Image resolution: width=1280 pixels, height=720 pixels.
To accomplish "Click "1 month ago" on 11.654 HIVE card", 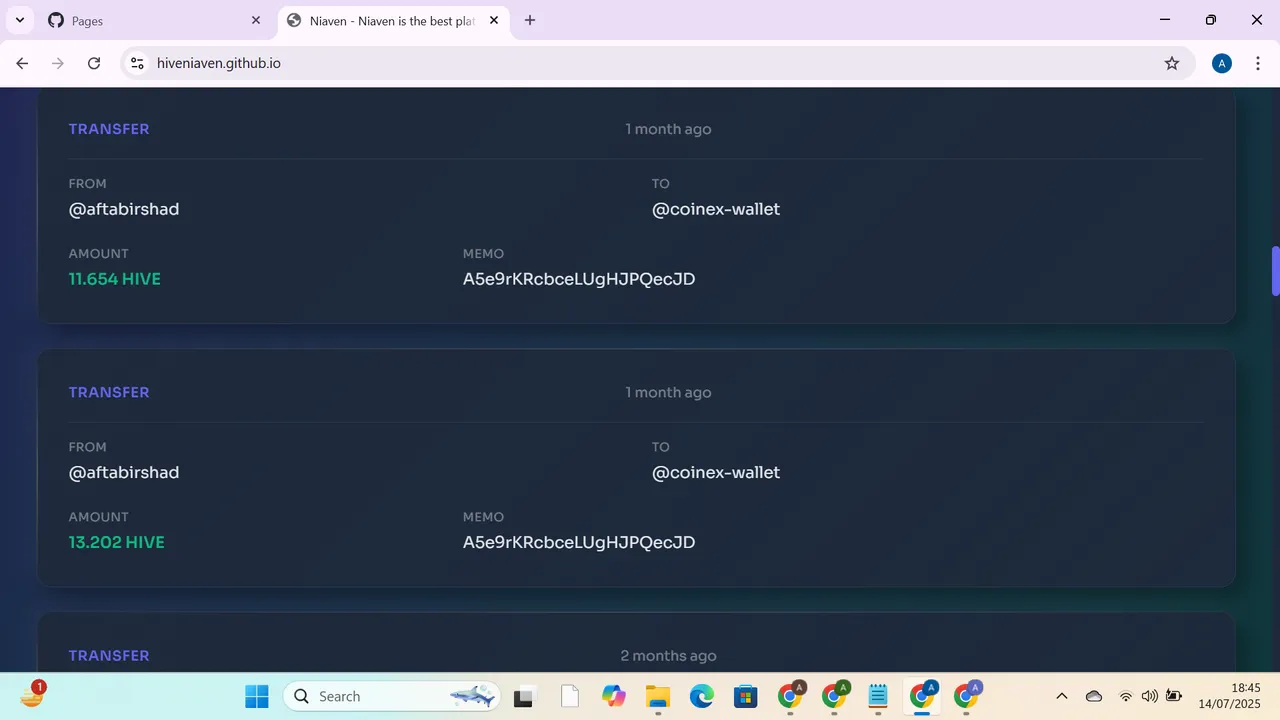I will 668,129.
